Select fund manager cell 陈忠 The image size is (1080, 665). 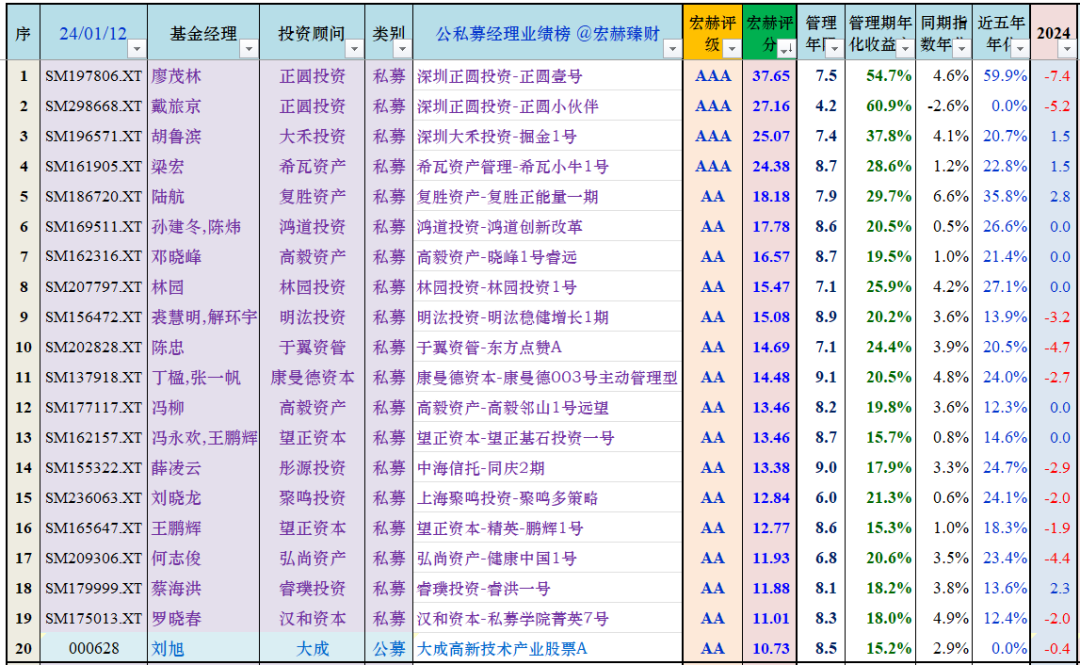tap(204, 347)
